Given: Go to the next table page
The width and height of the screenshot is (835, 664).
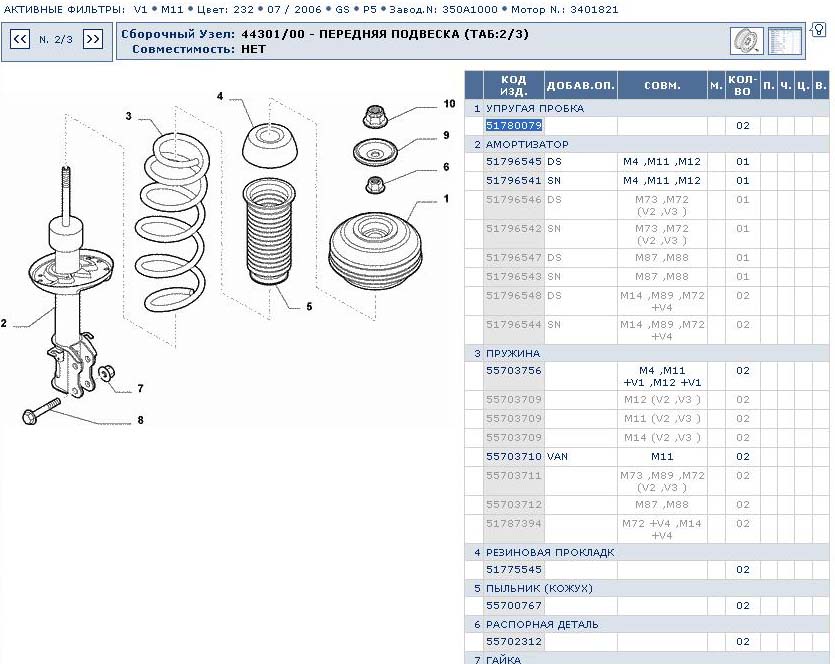Looking at the screenshot, I should (93, 39).
